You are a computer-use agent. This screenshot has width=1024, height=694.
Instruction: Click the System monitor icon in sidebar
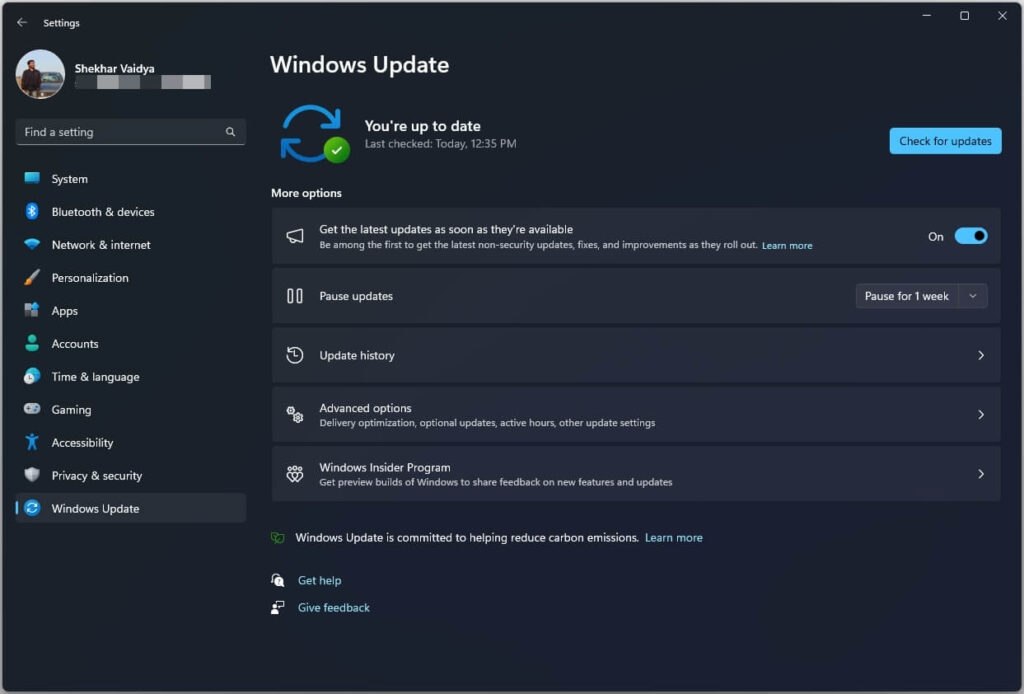click(x=32, y=178)
